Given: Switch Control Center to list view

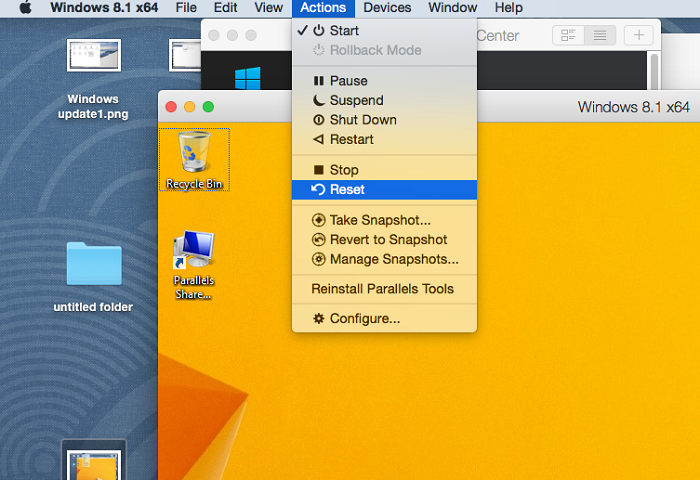Looking at the screenshot, I should pos(600,35).
